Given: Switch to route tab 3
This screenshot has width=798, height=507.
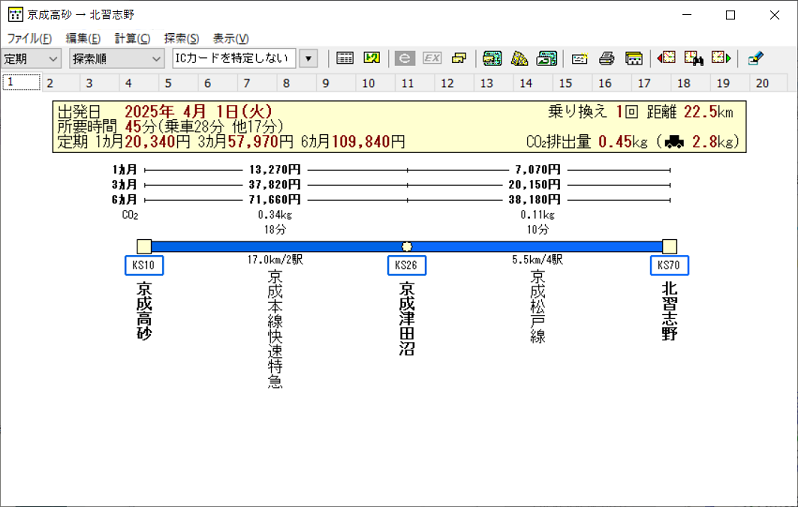Looking at the screenshot, I should [x=100, y=83].
